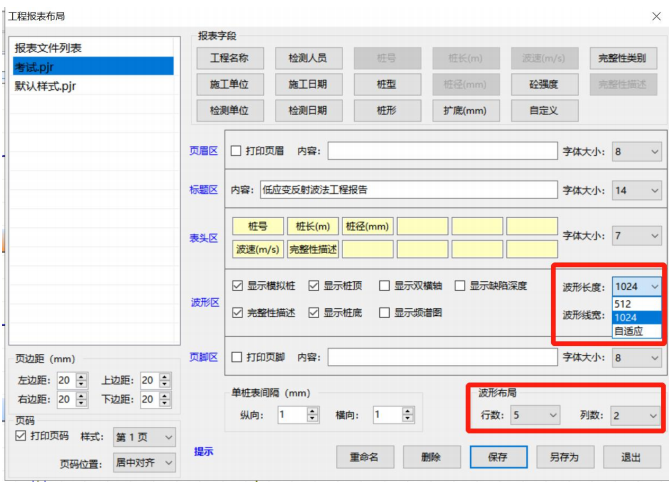
Task: Enable the 显示频谱图 checkbox
Action: click(x=384, y=313)
